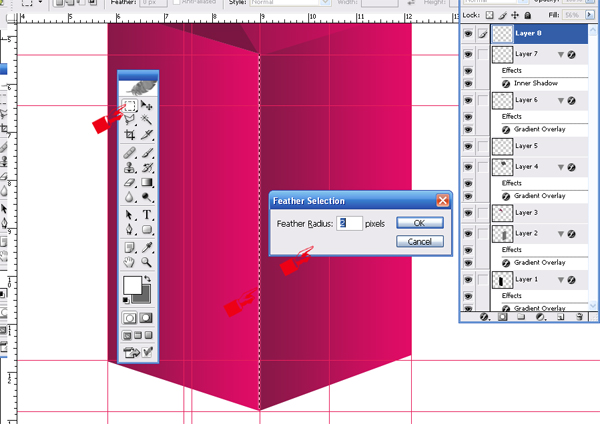Viewport: 600px width, 424px height.
Task: Swap foreground and background colors
Action: click(147, 279)
